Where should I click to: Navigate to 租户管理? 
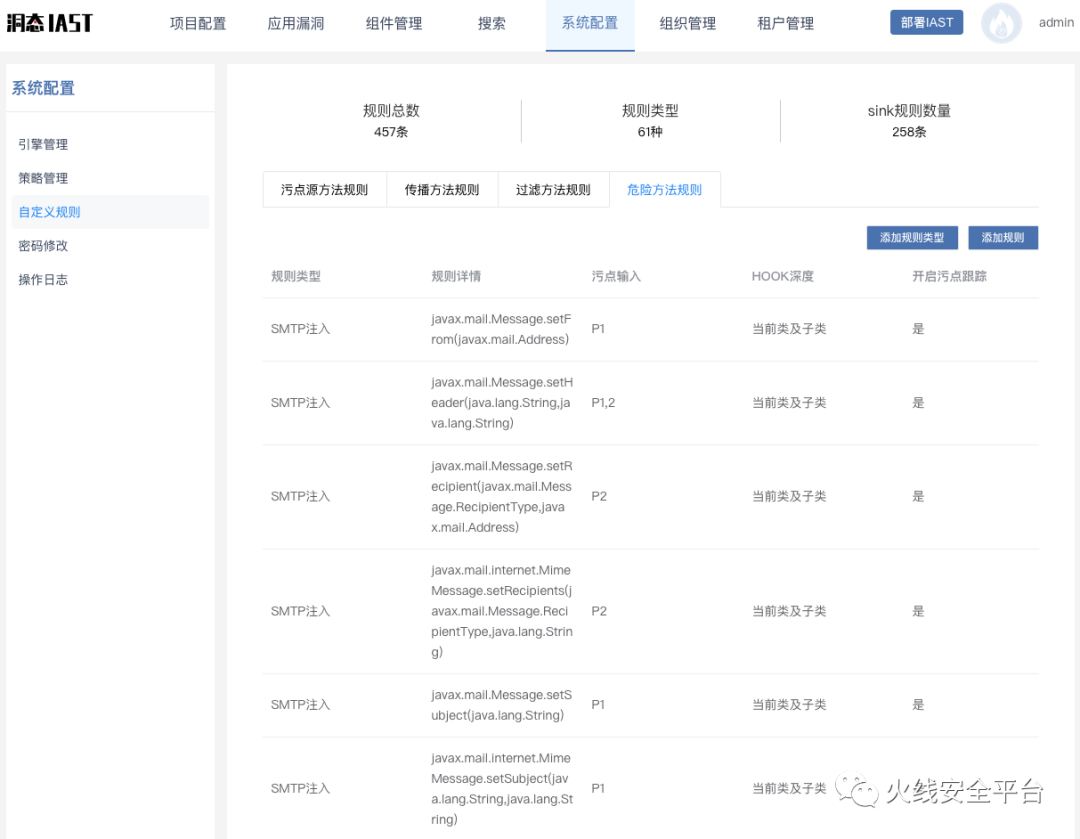point(786,23)
